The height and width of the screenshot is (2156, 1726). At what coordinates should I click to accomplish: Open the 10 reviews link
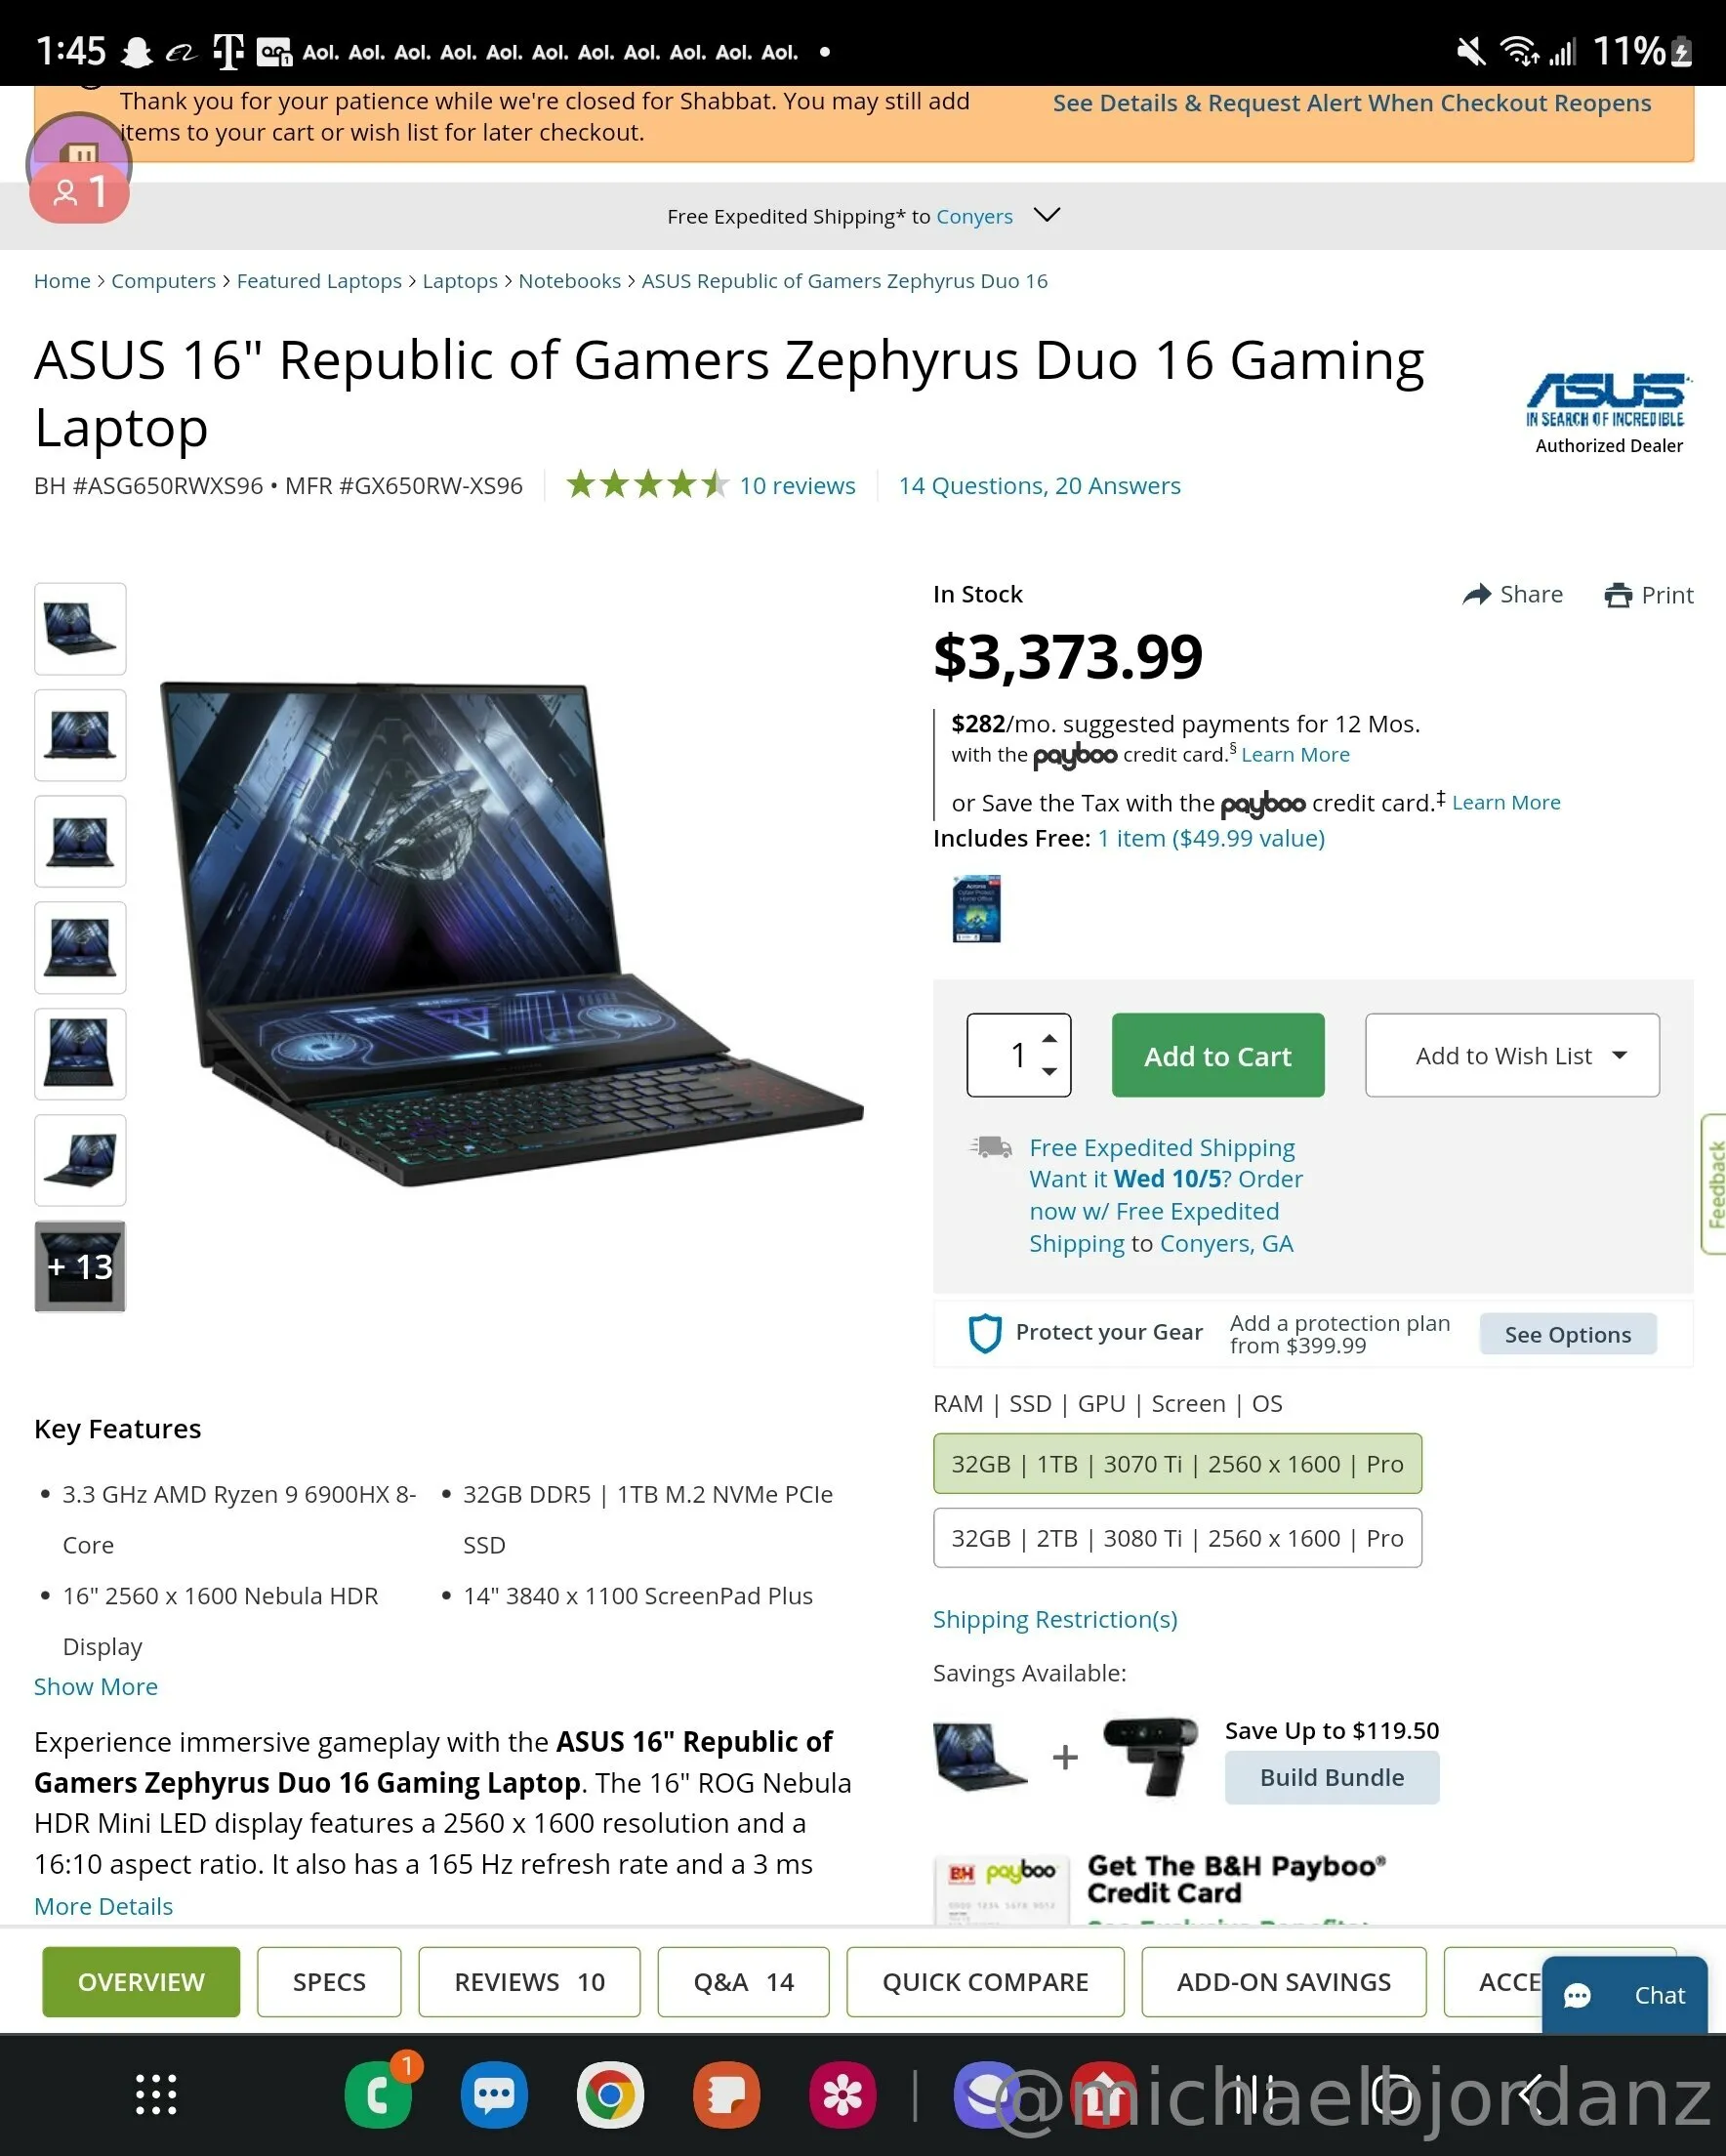[797, 486]
